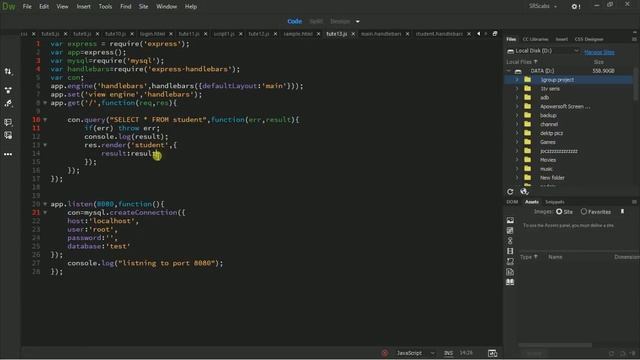Switch to Split view
640x360 pixels.
point(316,21)
